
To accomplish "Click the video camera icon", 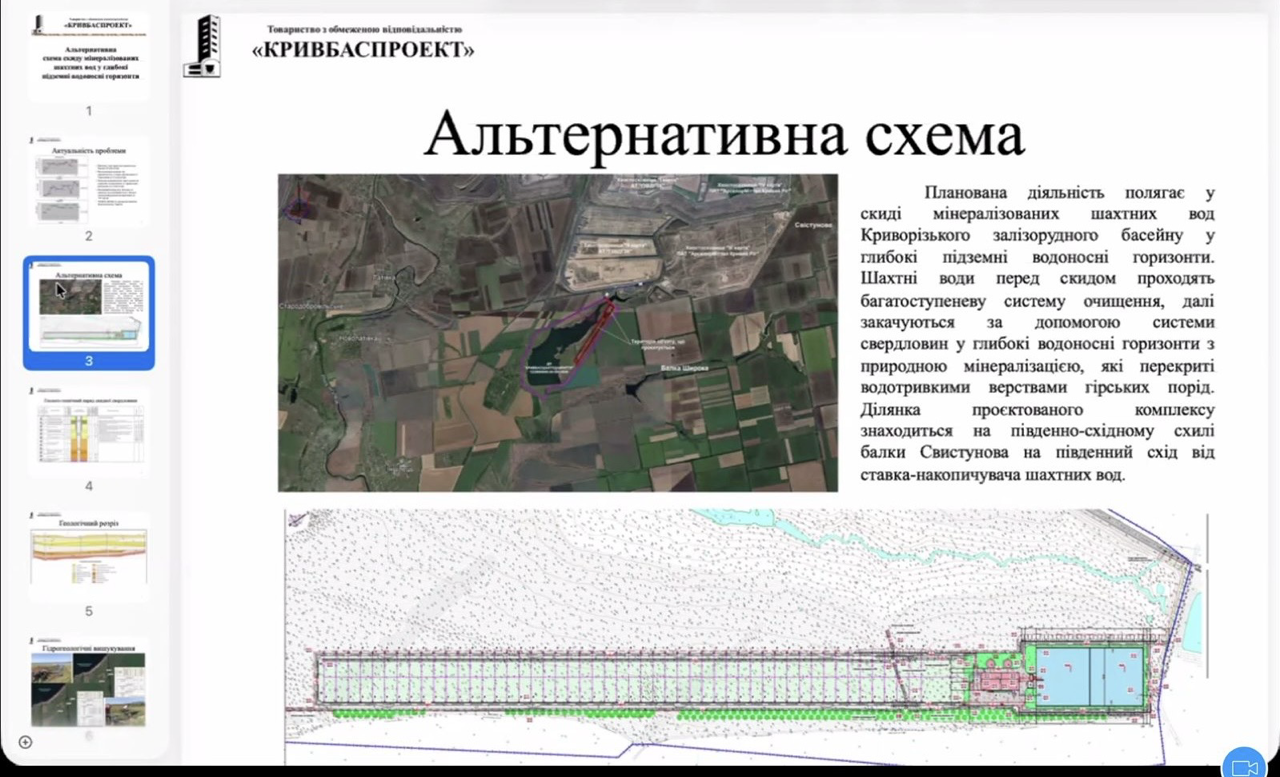I will pyautogui.click(x=1245, y=767).
